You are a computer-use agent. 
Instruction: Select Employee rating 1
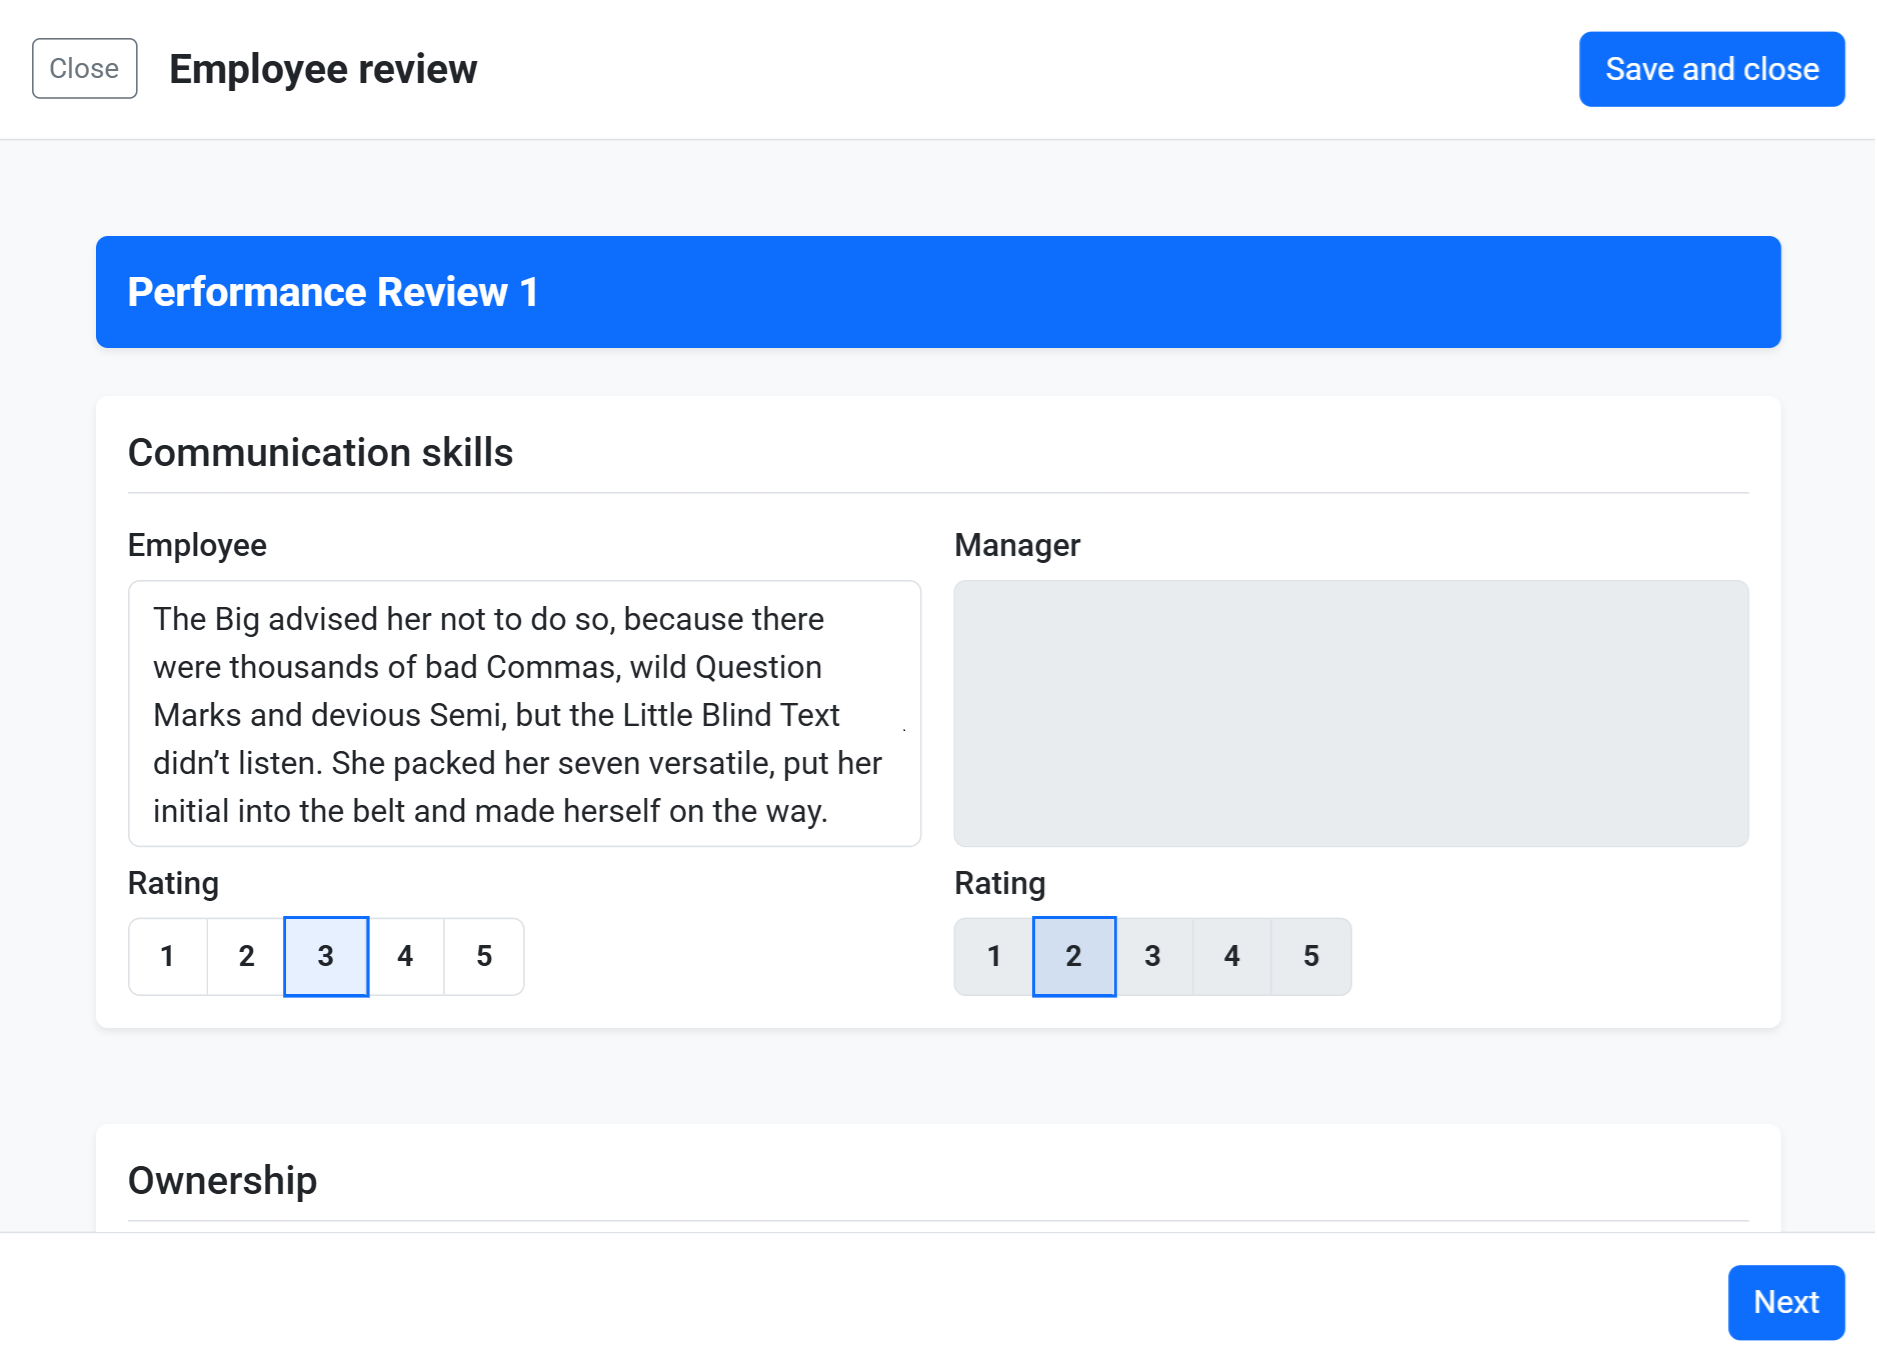pos(168,957)
